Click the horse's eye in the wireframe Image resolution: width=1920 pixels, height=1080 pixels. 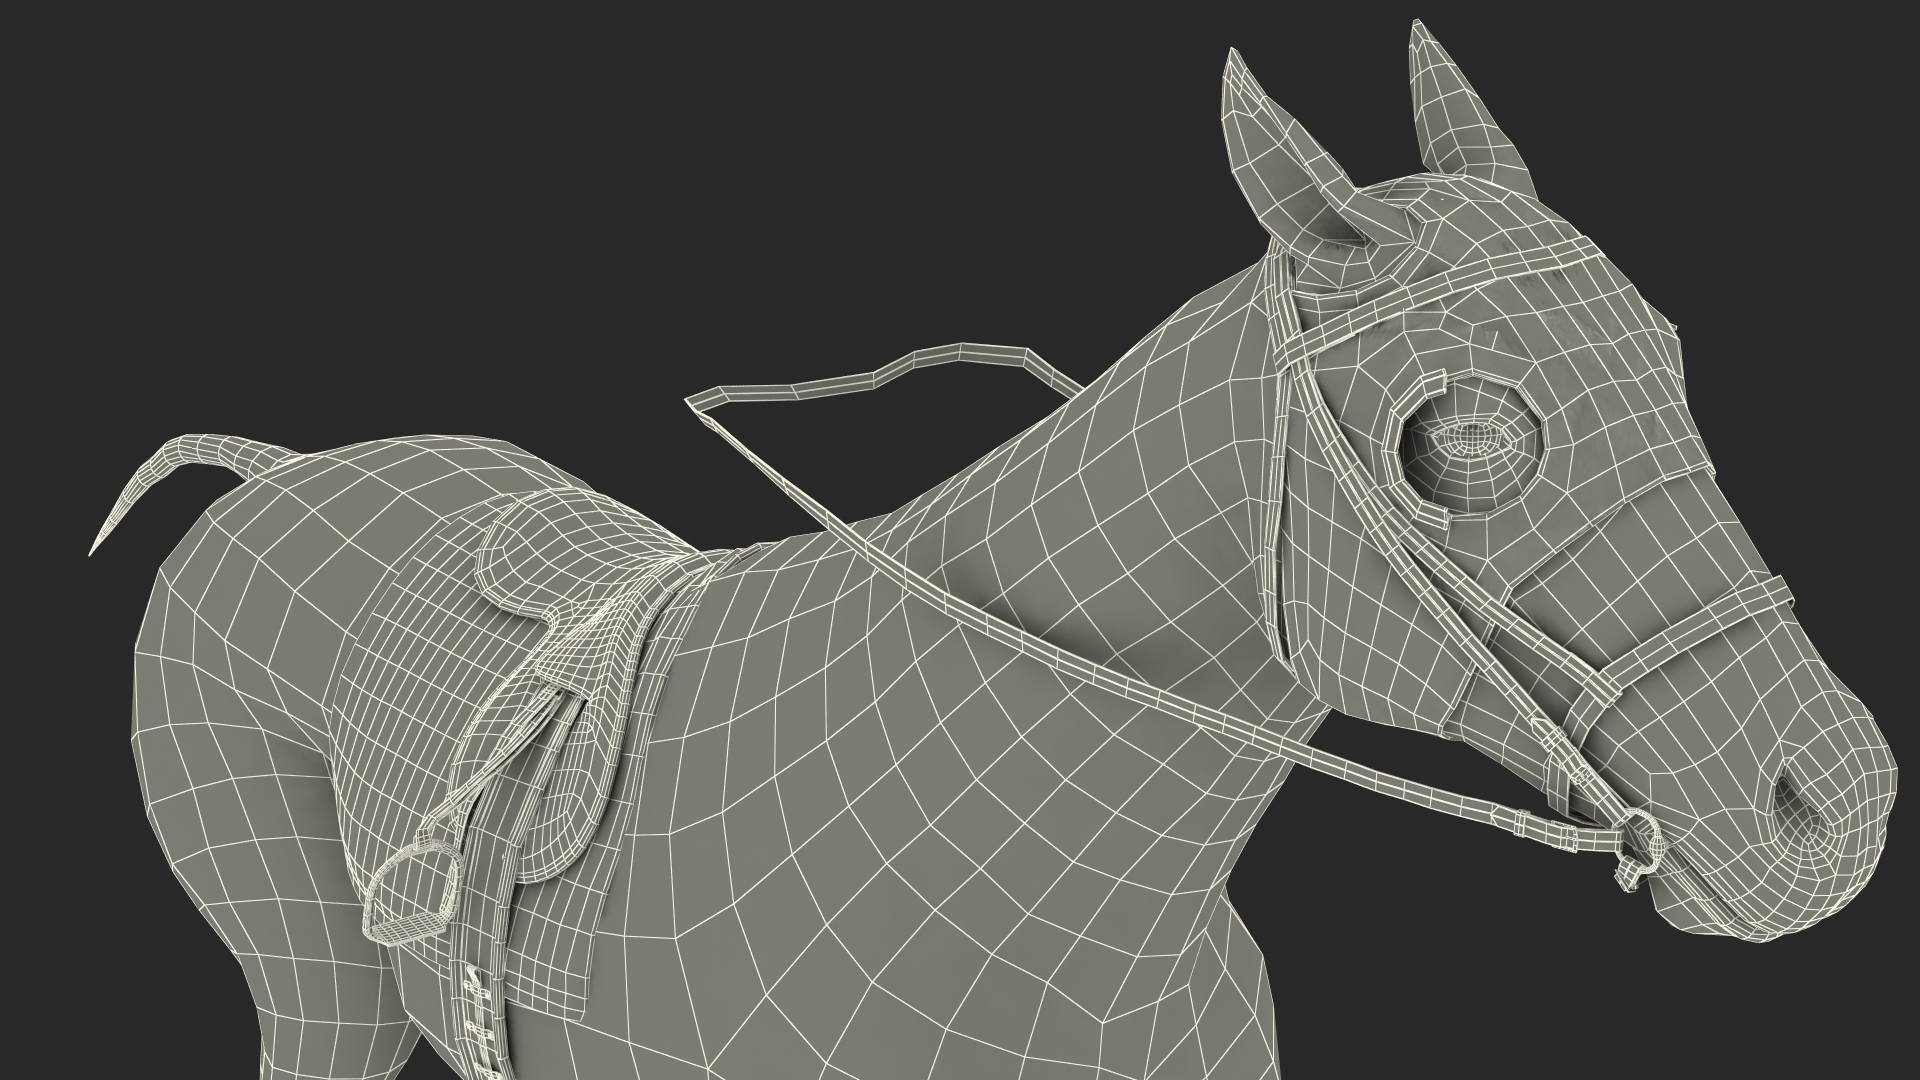[1470, 438]
